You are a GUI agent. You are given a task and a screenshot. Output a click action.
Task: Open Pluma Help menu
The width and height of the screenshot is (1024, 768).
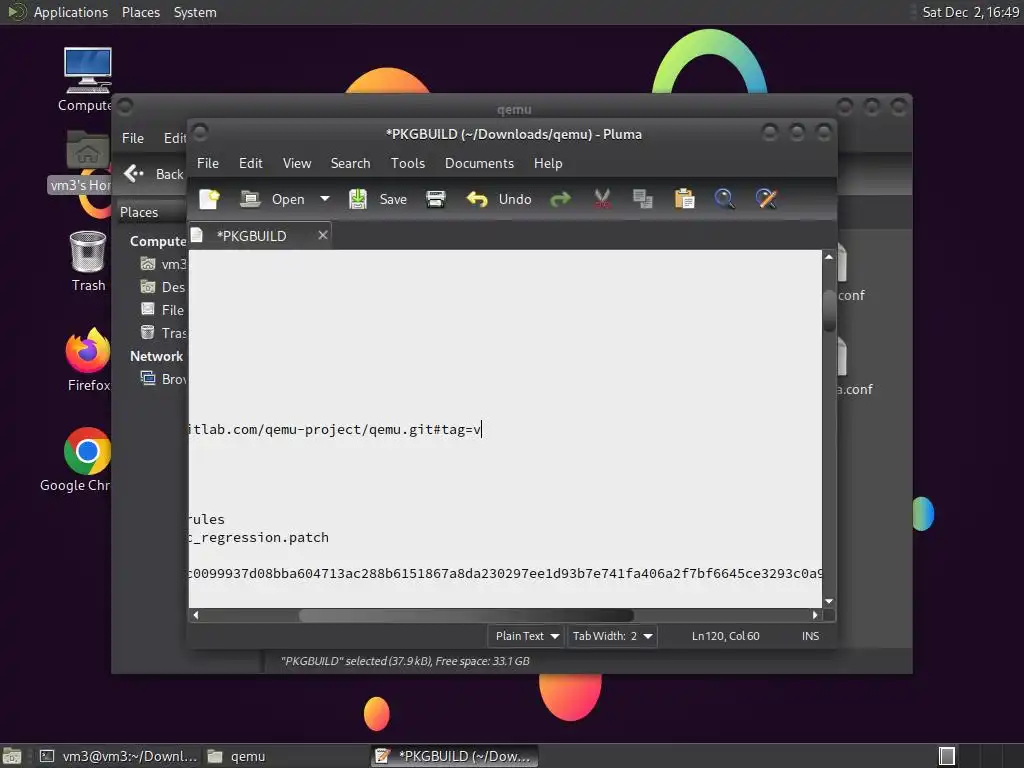tap(548, 163)
